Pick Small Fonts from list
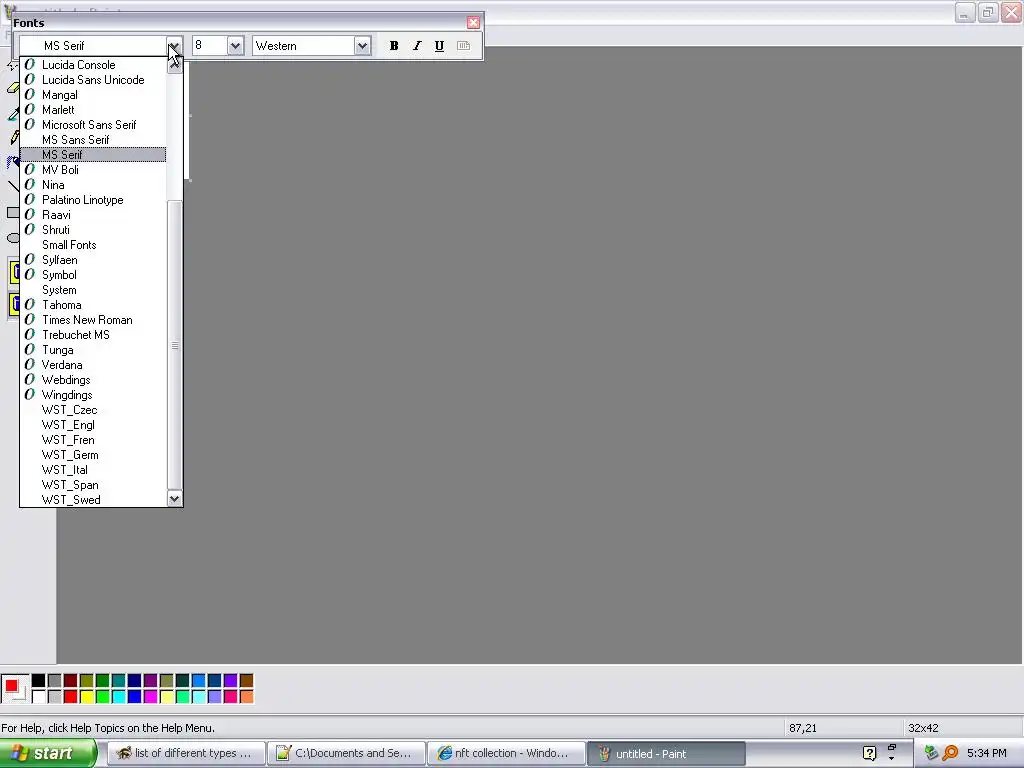The width and height of the screenshot is (1024, 768). pyautogui.click(x=93, y=245)
